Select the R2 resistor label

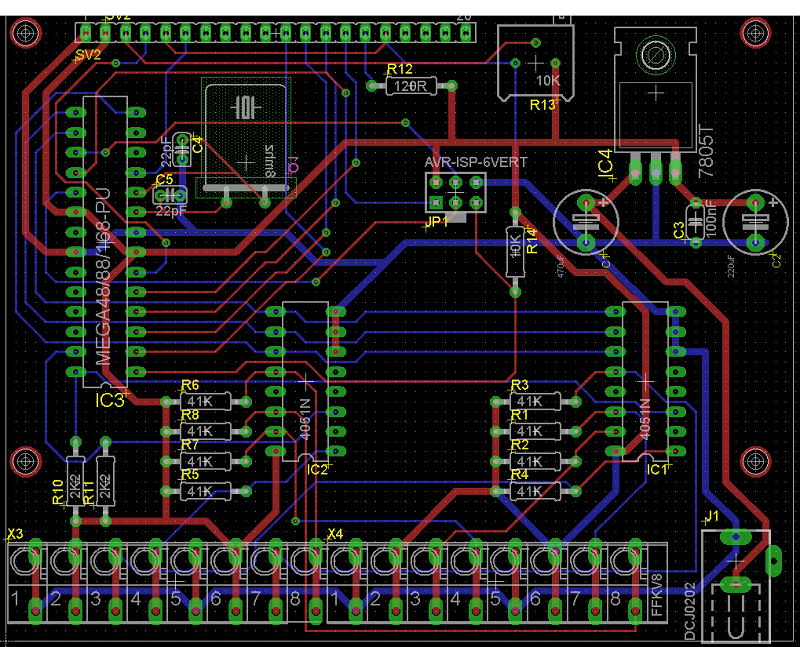point(519,445)
